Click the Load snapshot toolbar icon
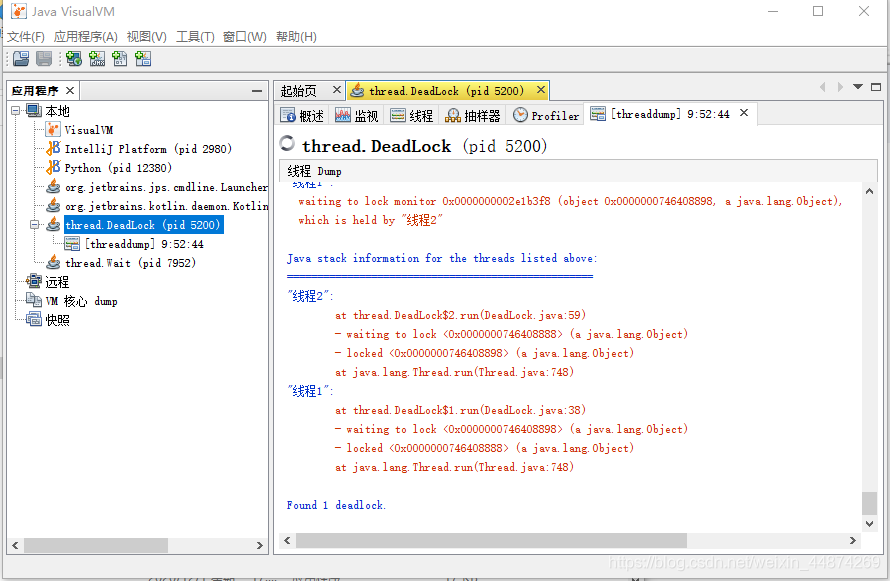890x581 pixels. coord(20,60)
